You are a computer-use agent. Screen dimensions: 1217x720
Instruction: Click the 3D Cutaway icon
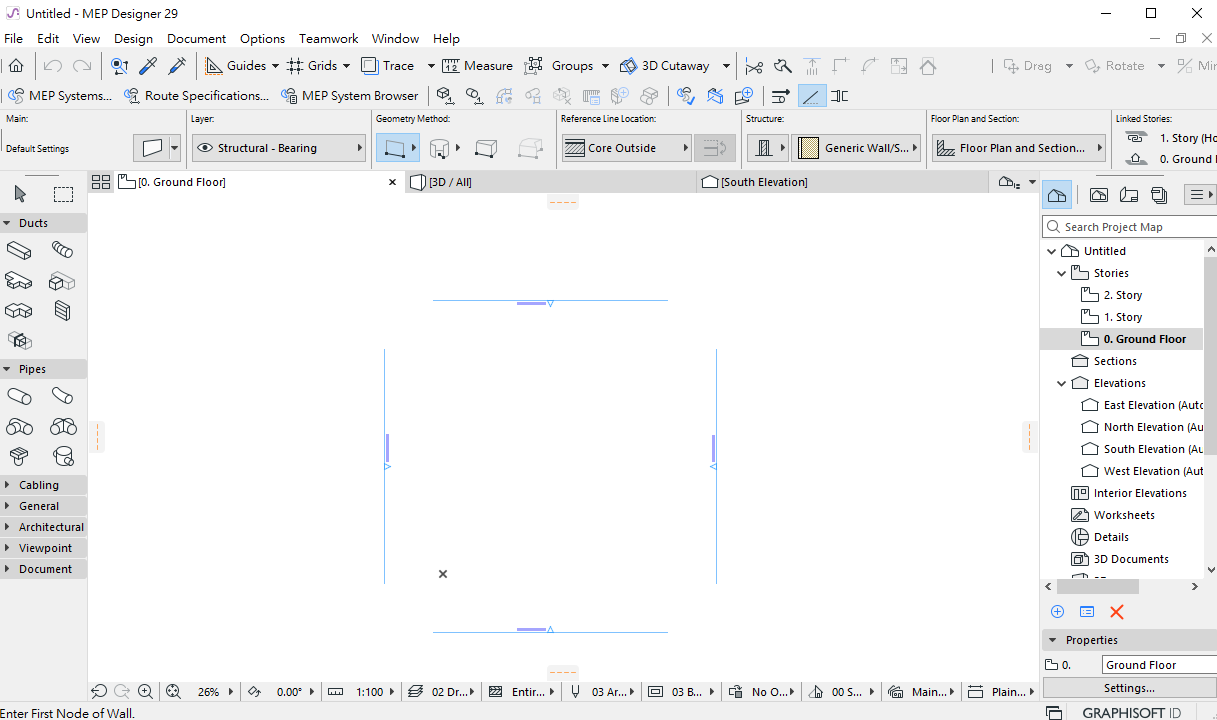pos(628,66)
